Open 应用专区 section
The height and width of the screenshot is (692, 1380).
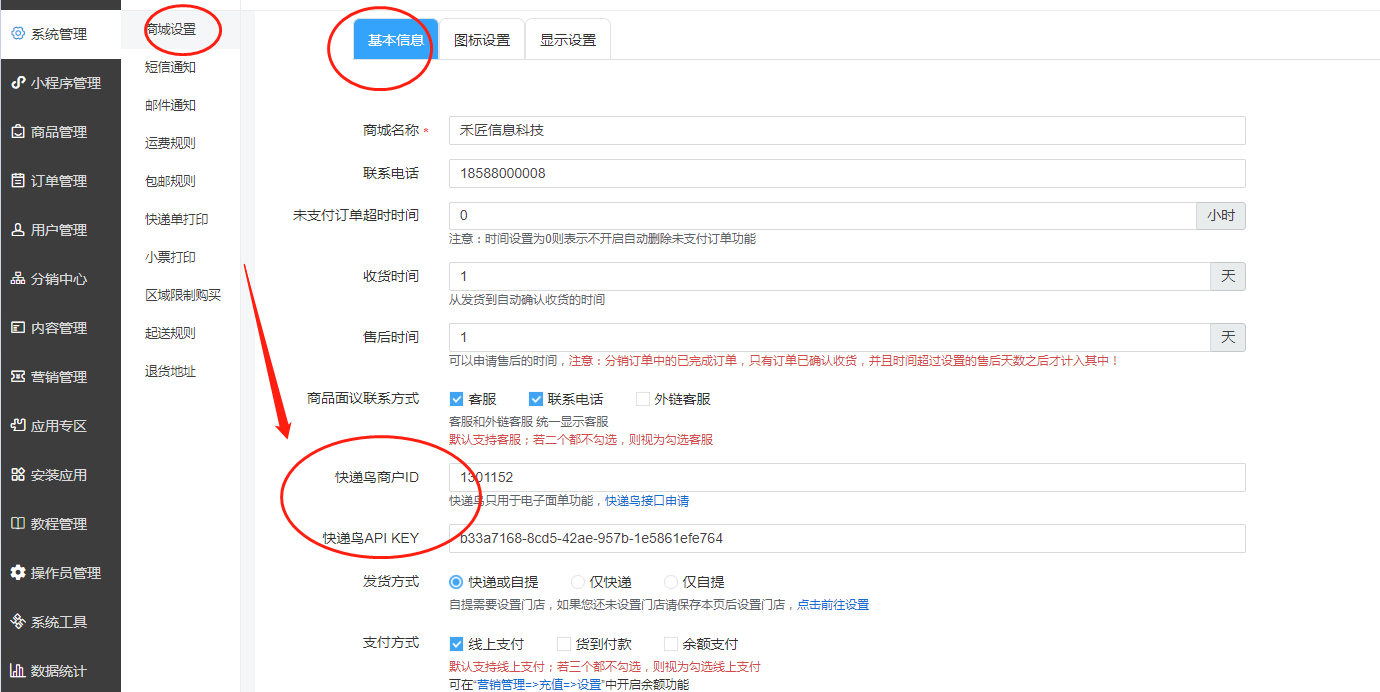click(x=60, y=426)
